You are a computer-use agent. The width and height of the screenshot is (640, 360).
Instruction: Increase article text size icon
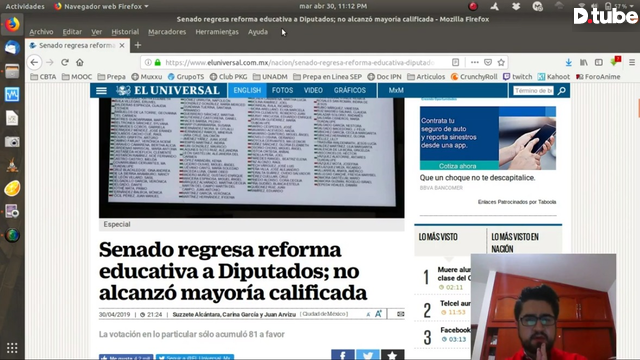[x=378, y=314]
